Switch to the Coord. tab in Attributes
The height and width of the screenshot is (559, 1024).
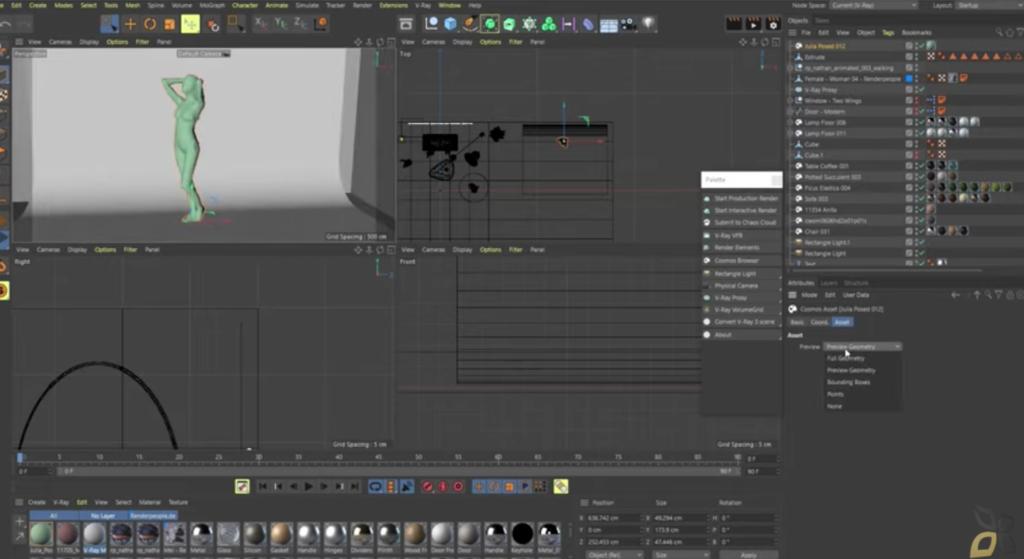tap(819, 322)
